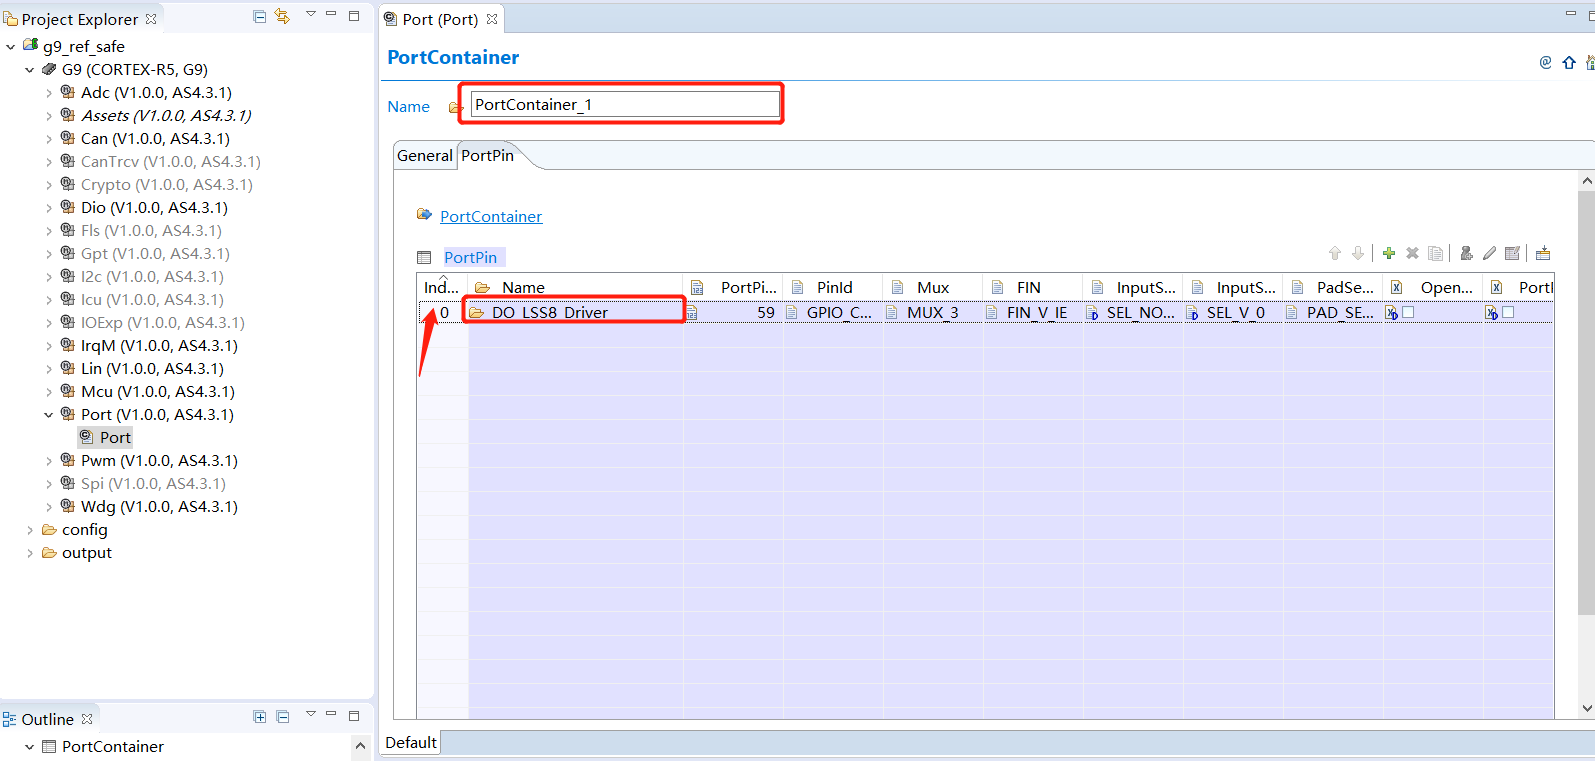Sort table by the Mux column header
The width and height of the screenshot is (1595, 761).
coord(933,287)
